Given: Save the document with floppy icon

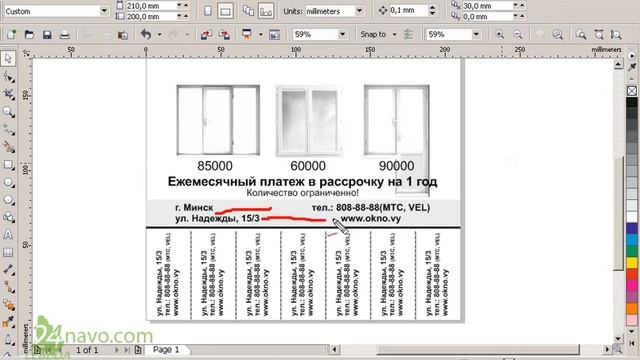Looking at the screenshot, I should pos(47,35).
